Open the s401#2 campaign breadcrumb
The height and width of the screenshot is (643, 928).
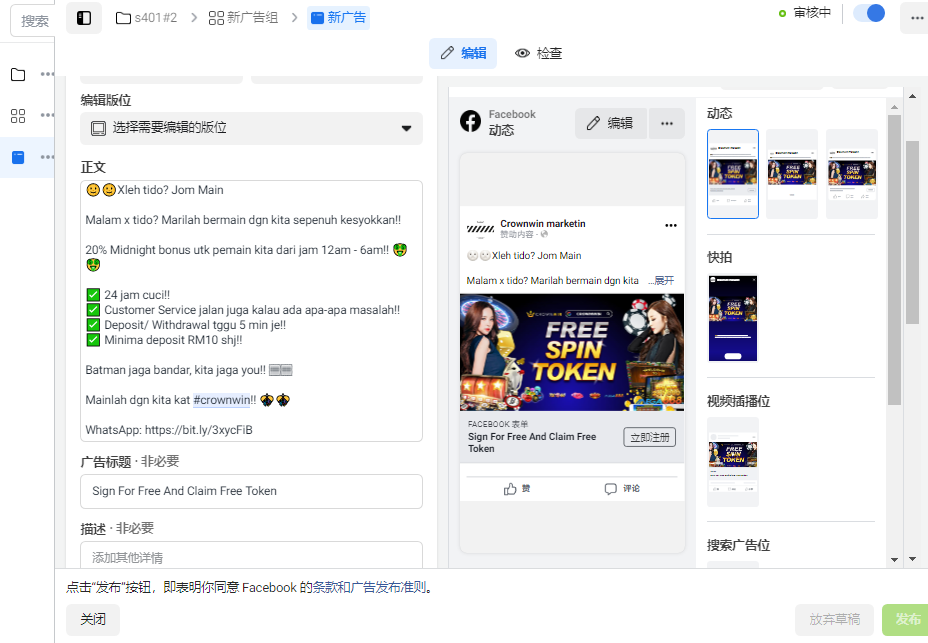(147, 18)
